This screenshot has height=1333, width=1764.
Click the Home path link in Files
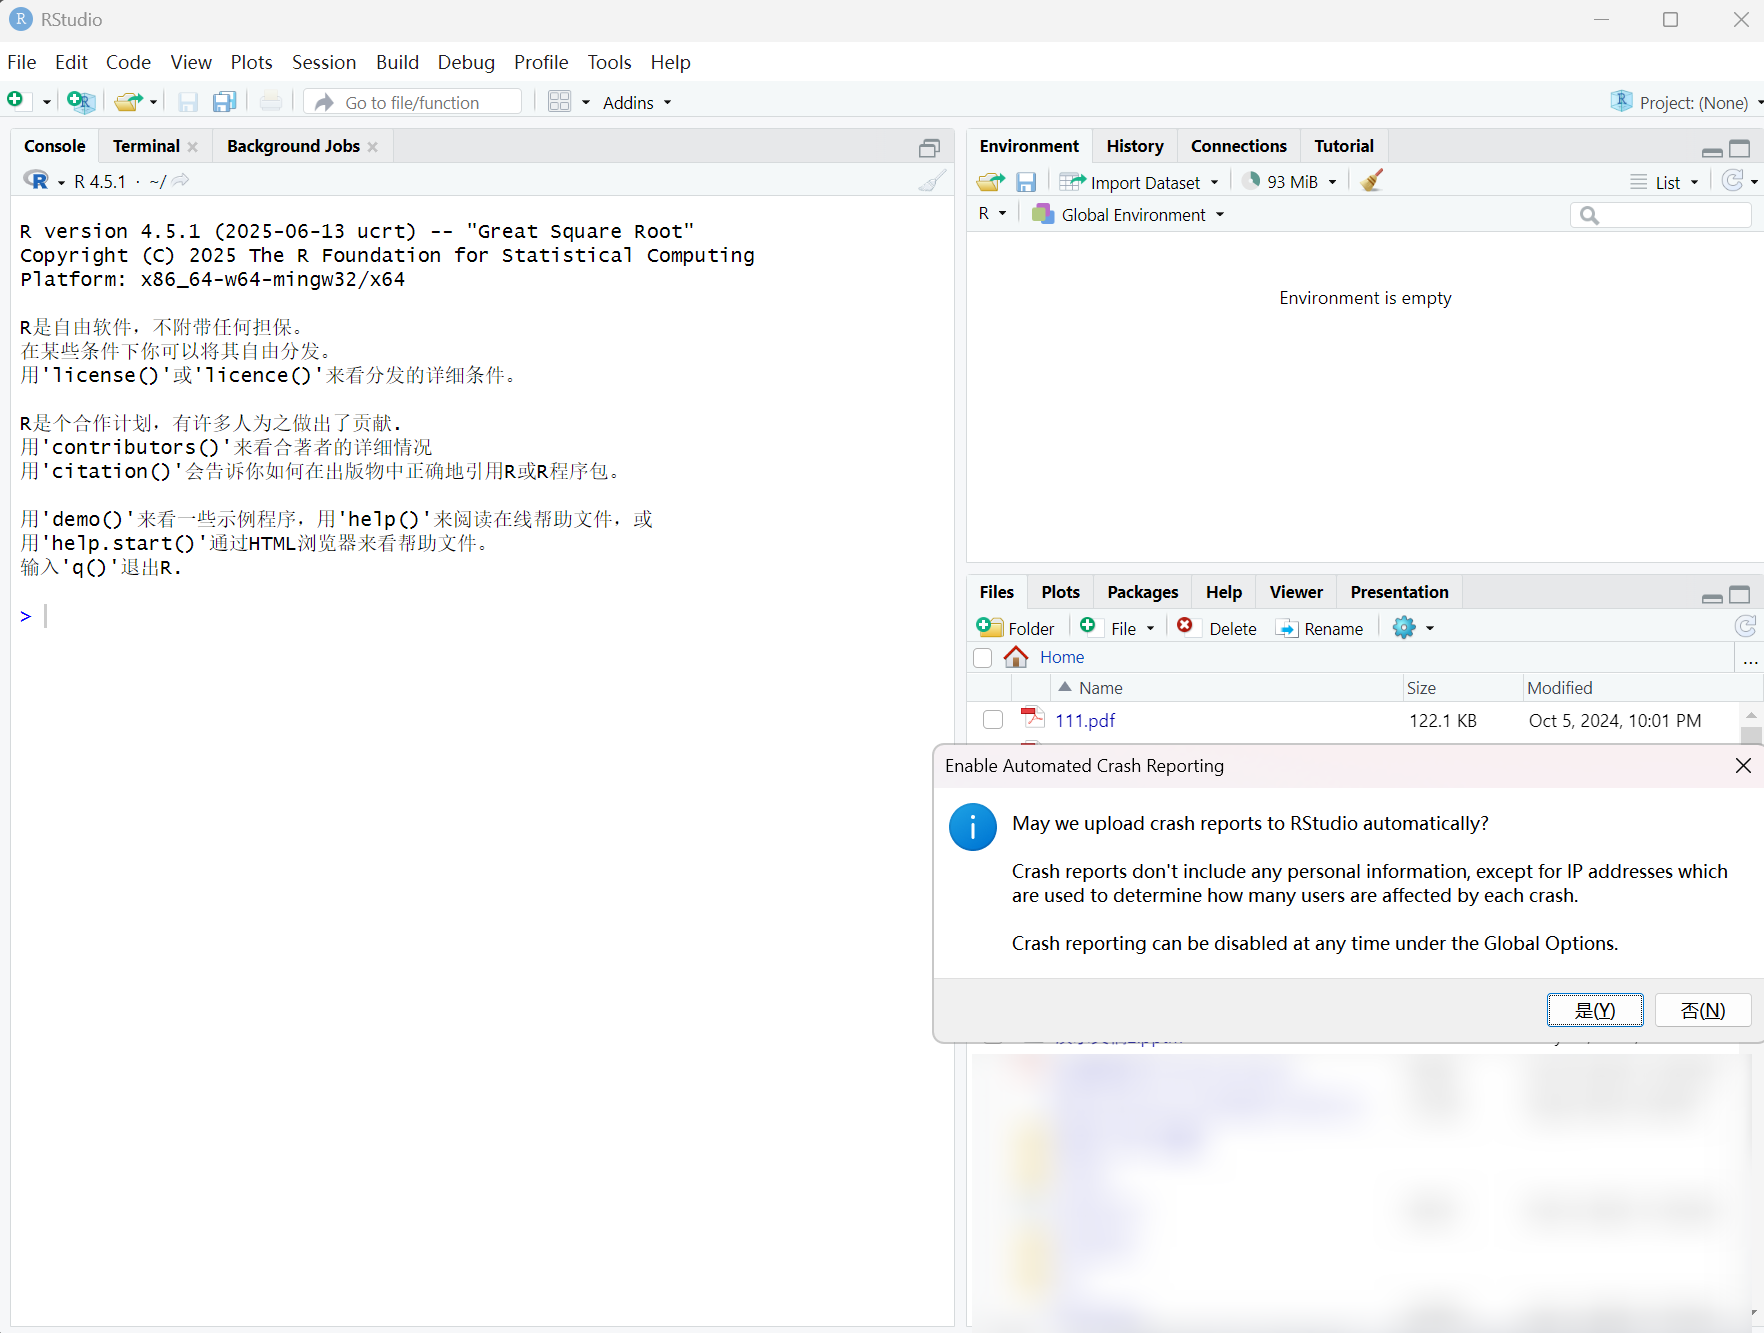click(1062, 657)
